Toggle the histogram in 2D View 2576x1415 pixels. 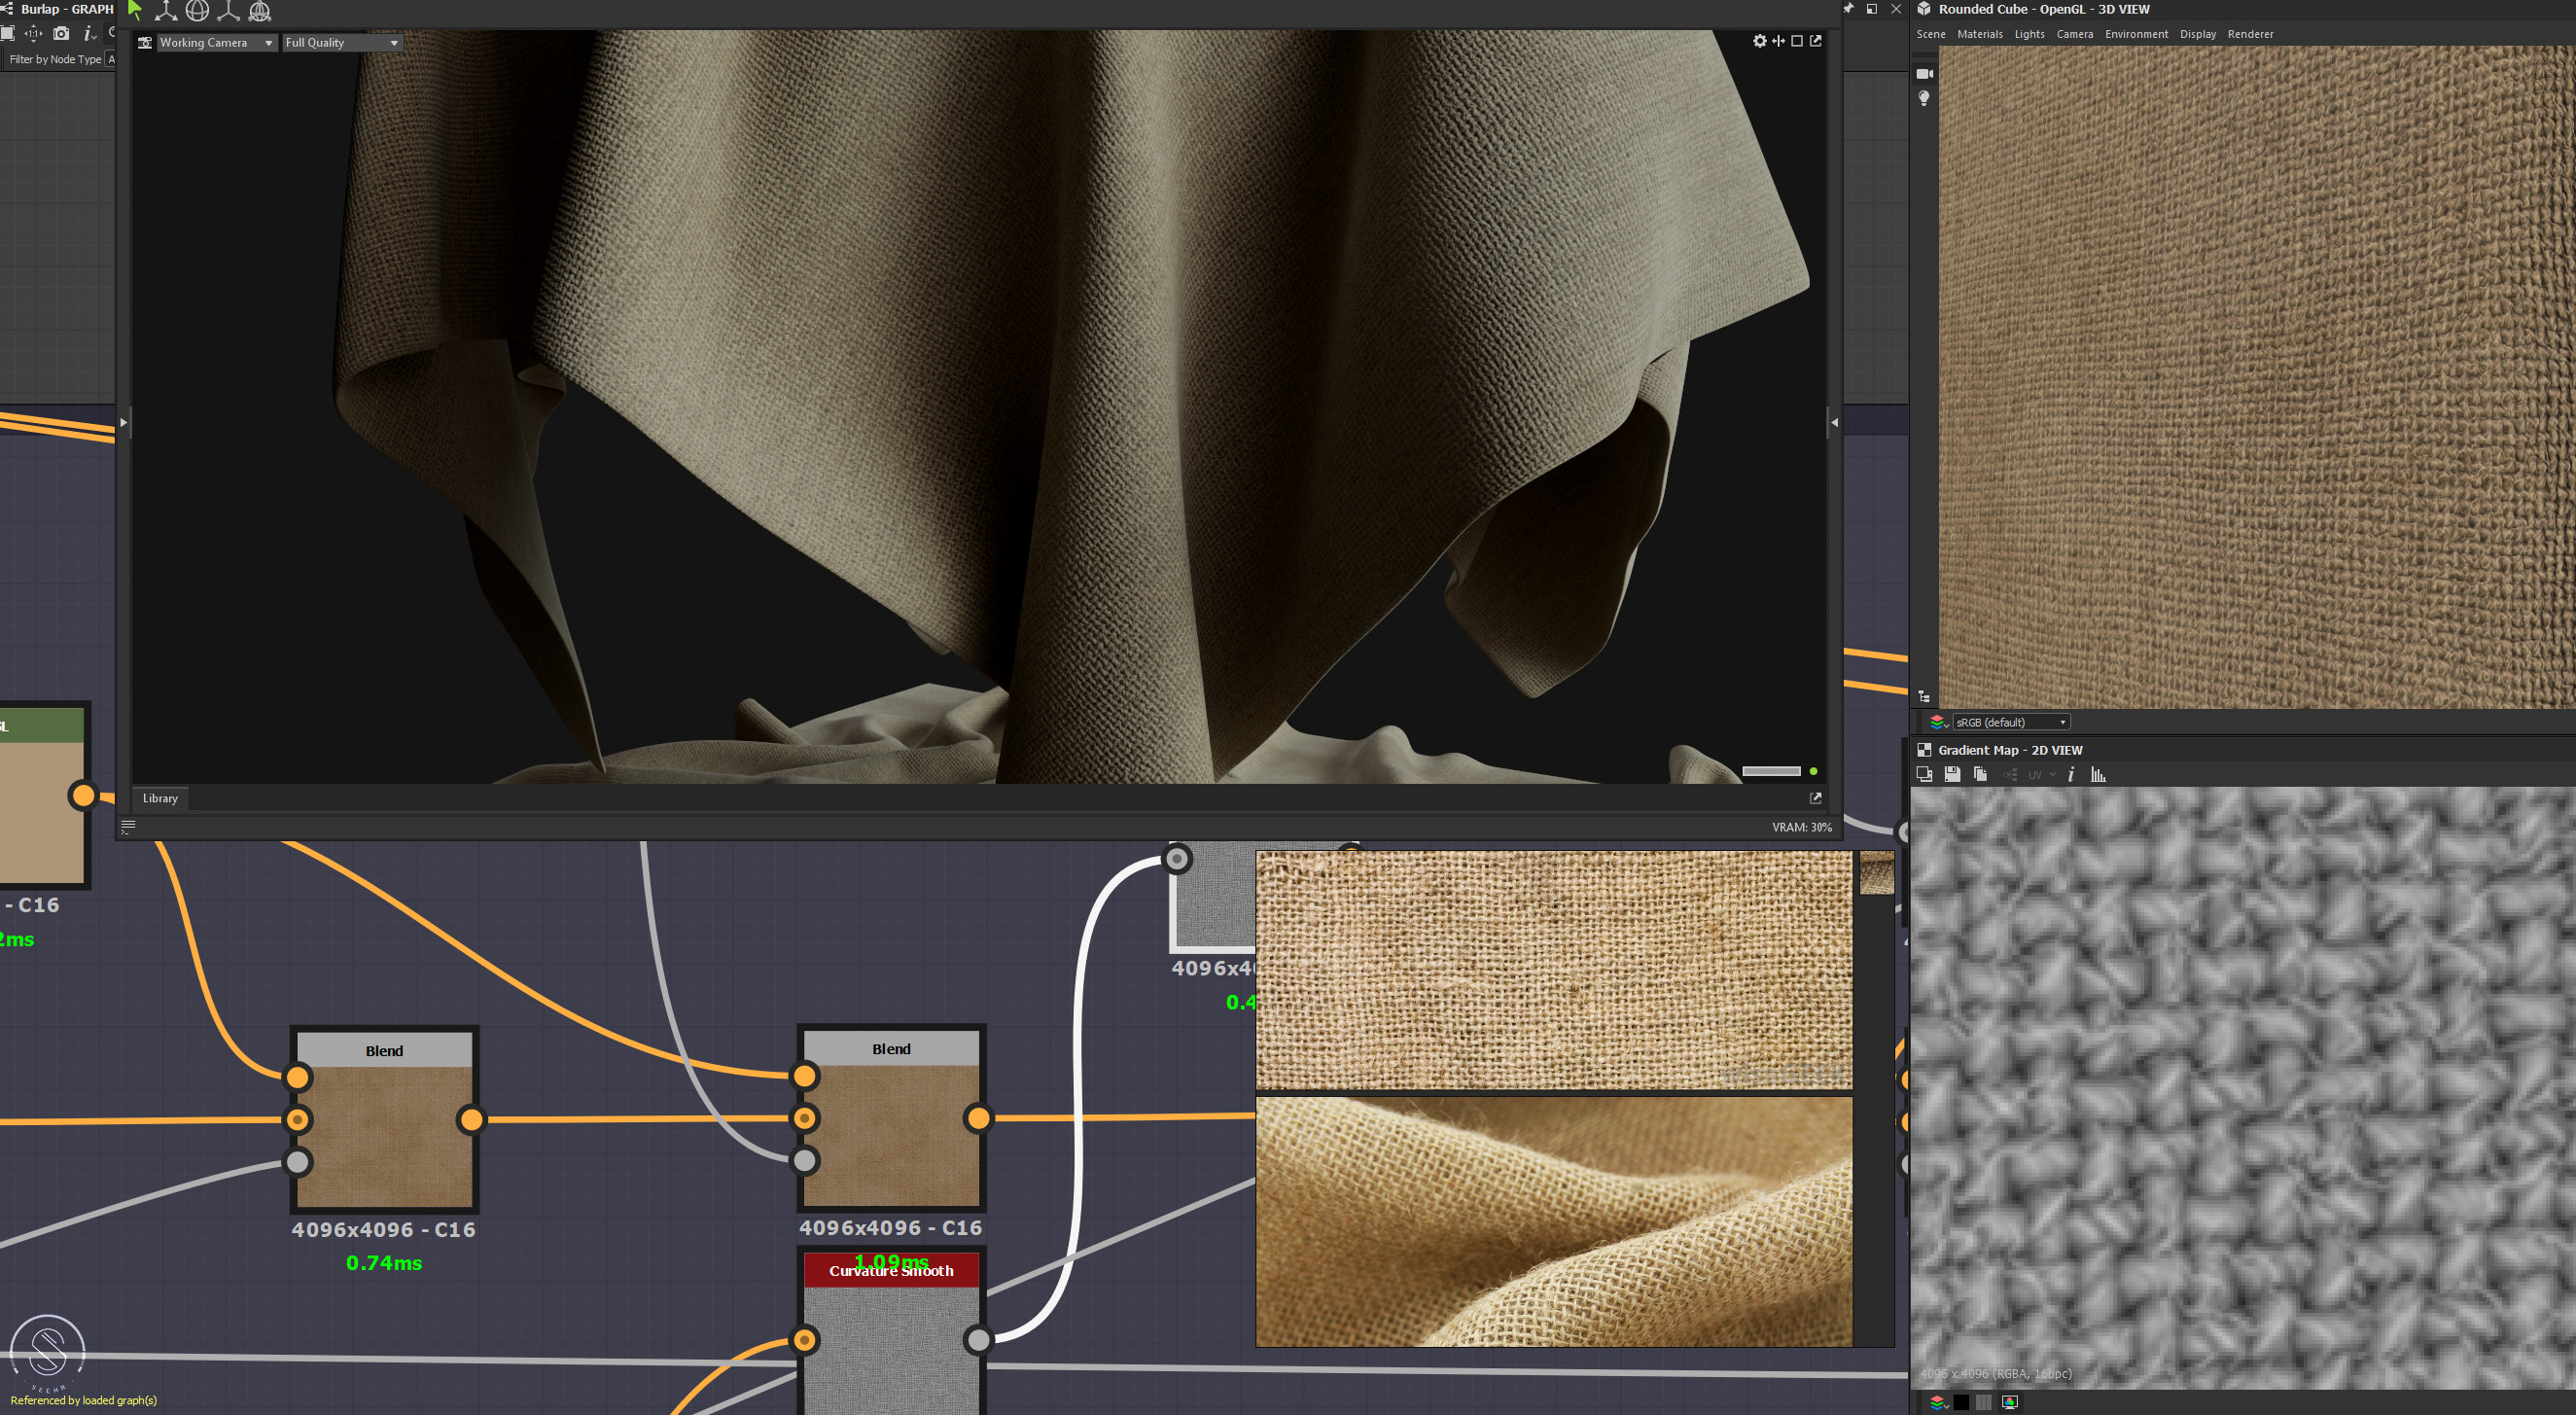tap(2098, 774)
